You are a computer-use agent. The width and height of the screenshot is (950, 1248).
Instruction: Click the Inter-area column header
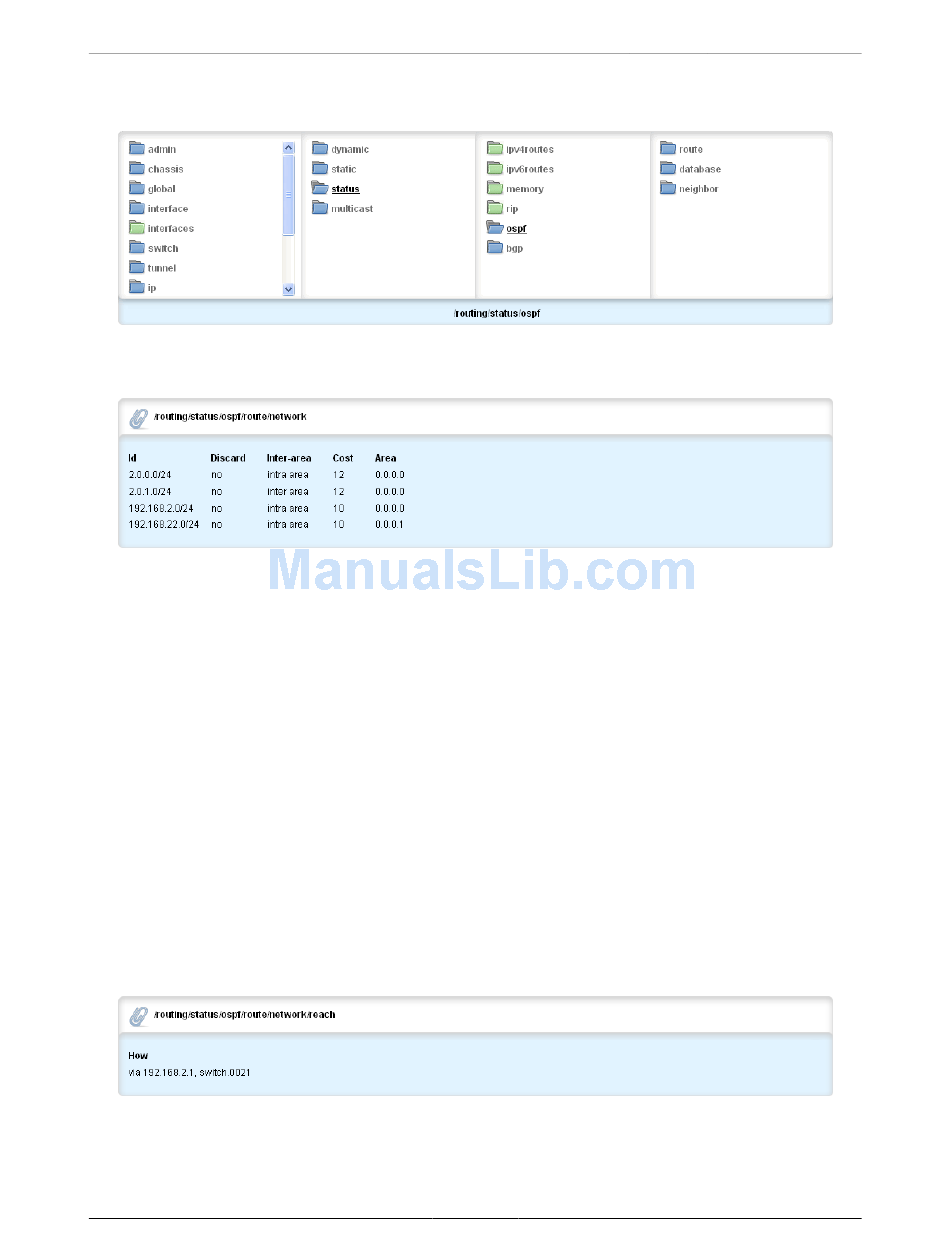(289, 458)
